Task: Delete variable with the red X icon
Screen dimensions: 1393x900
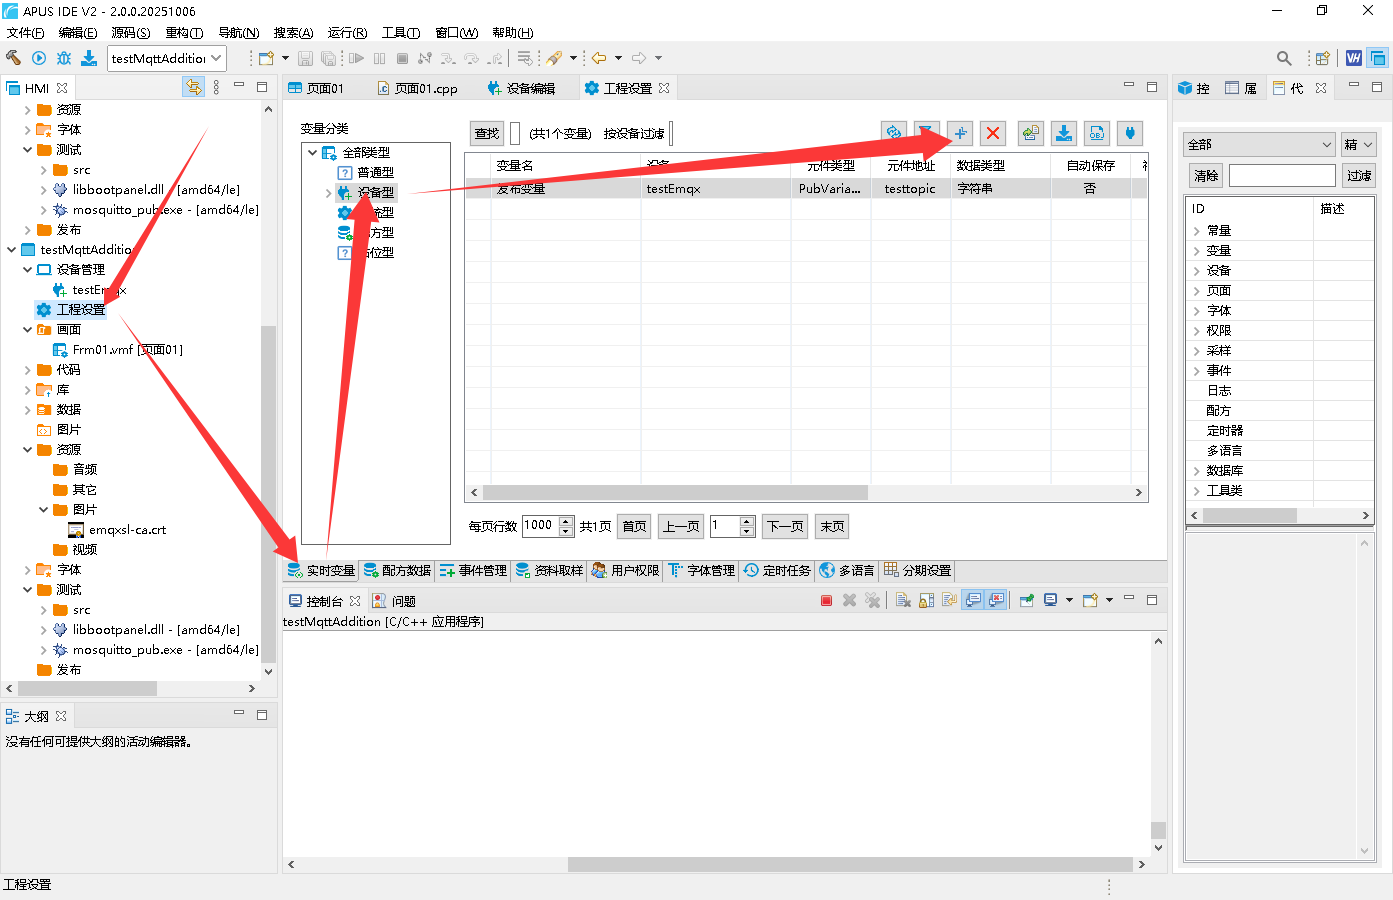Action: click(x=993, y=133)
